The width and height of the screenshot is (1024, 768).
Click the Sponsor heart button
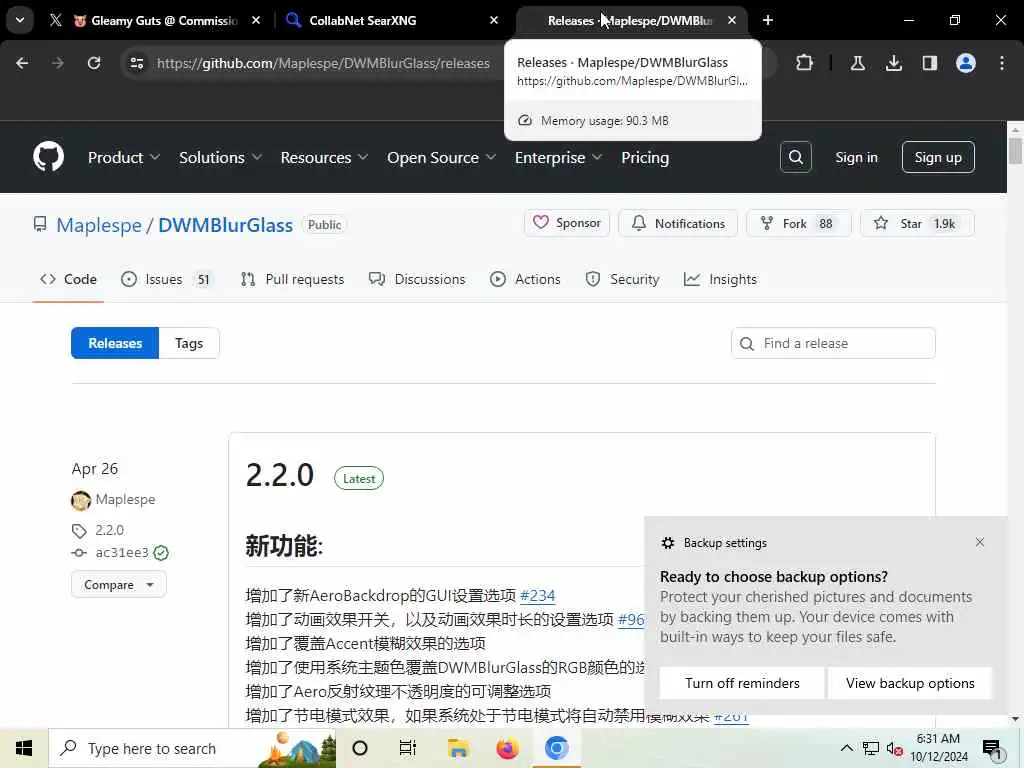click(x=567, y=223)
